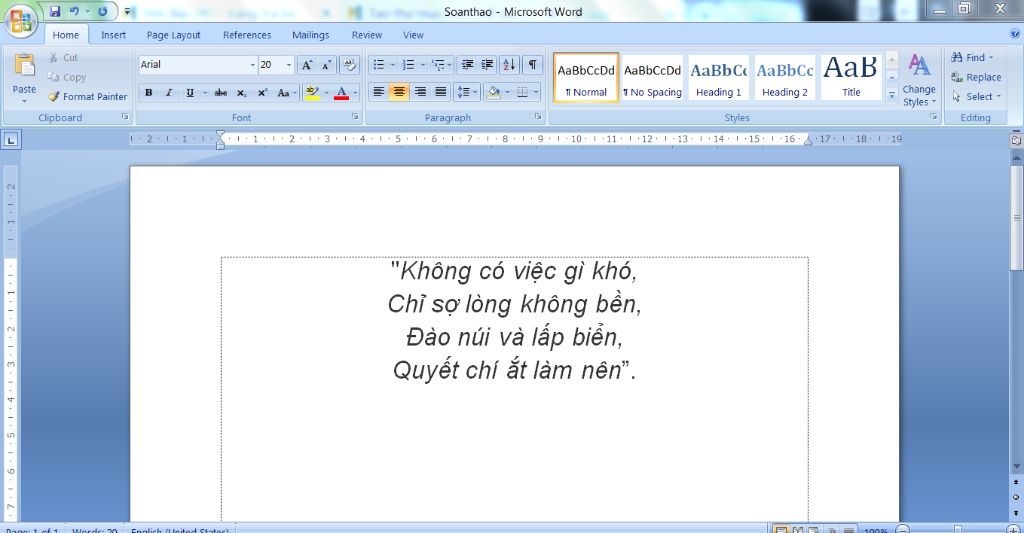Apply multilevel list
The width and height of the screenshot is (1024, 533).
[x=439, y=65]
